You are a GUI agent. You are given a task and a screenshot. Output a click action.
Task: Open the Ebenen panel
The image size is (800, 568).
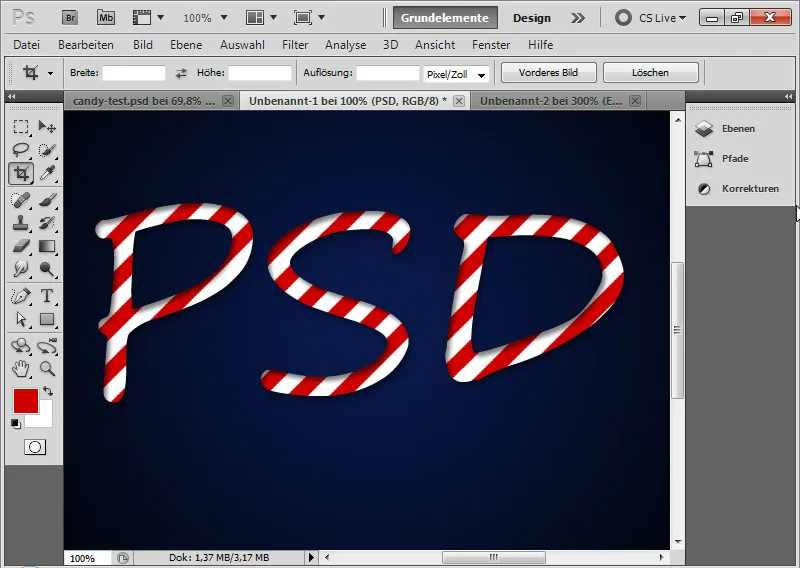pyautogui.click(x=737, y=129)
